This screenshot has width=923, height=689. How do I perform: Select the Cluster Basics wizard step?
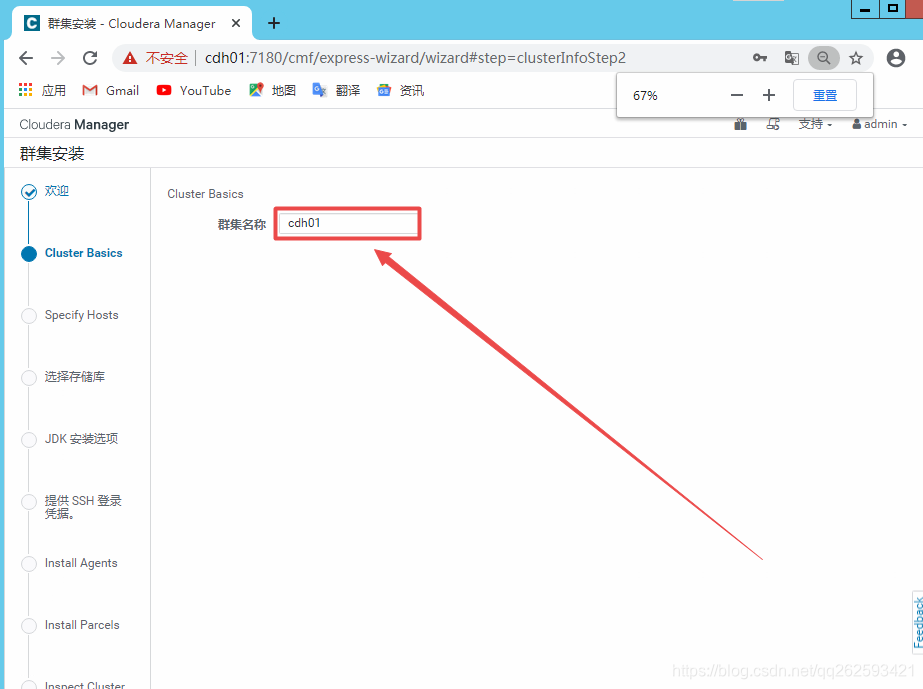pos(84,253)
